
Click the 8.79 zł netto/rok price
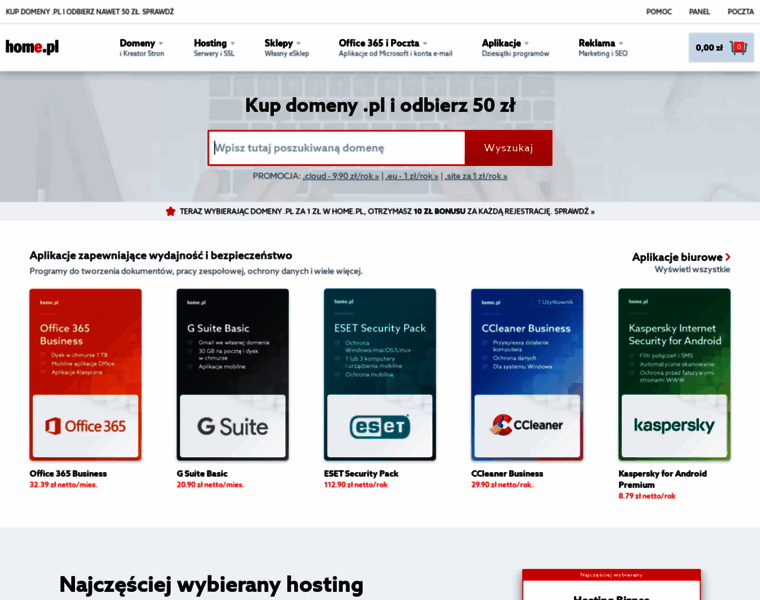click(x=647, y=496)
